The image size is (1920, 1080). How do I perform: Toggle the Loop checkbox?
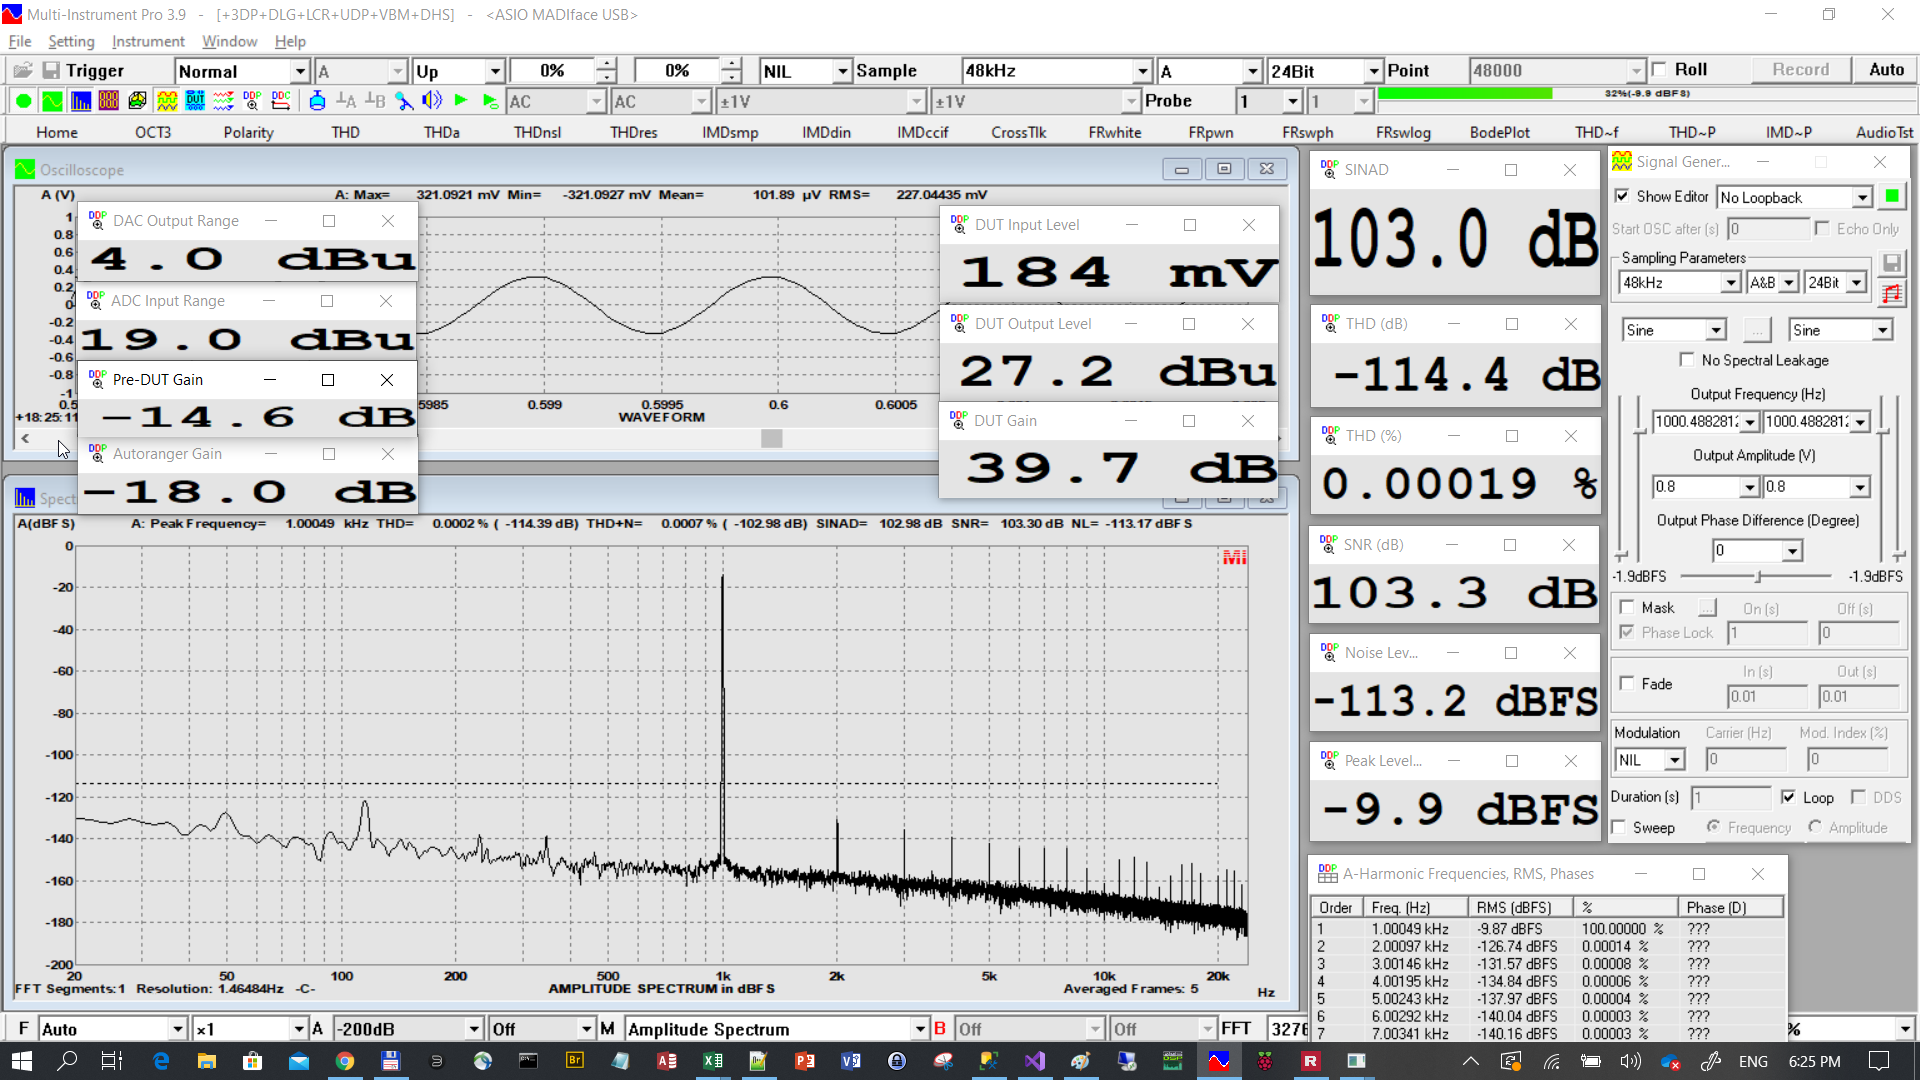click(1788, 797)
